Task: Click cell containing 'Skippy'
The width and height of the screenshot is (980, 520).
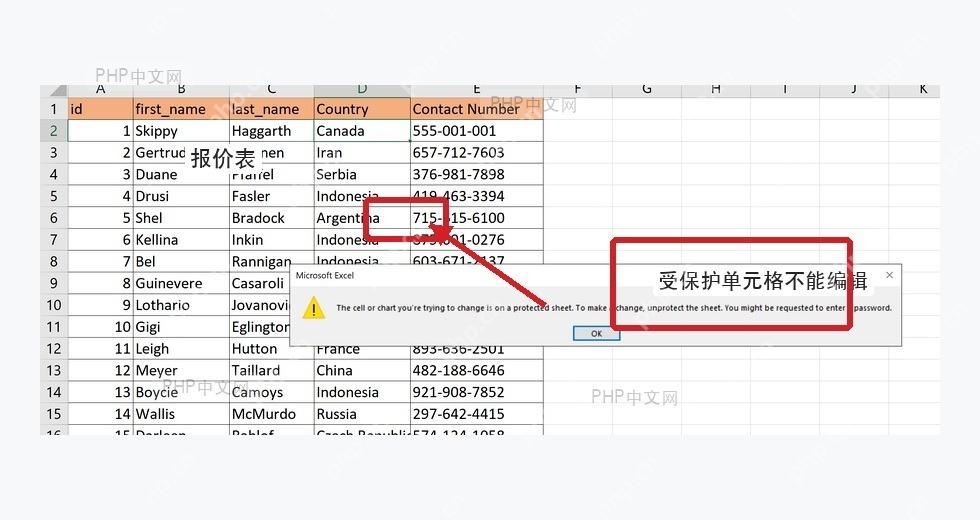Action: (181, 131)
